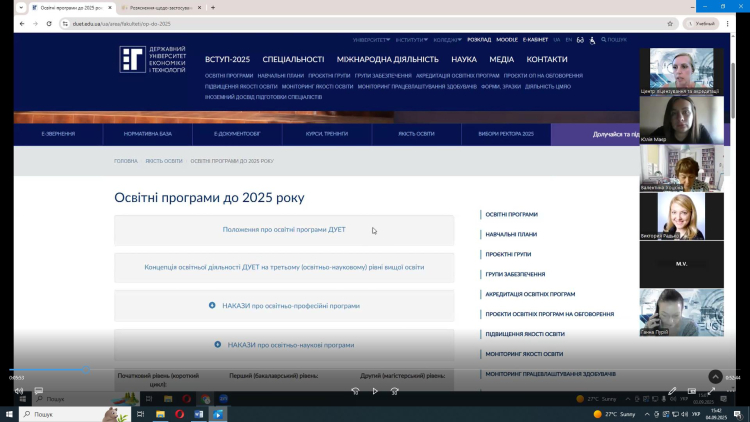Viewport: 750px width, 422px height.
Task: Select the ЯКІСТЬ ОСВІТИ tab in navigation strip
Action: tap(416, 133)
